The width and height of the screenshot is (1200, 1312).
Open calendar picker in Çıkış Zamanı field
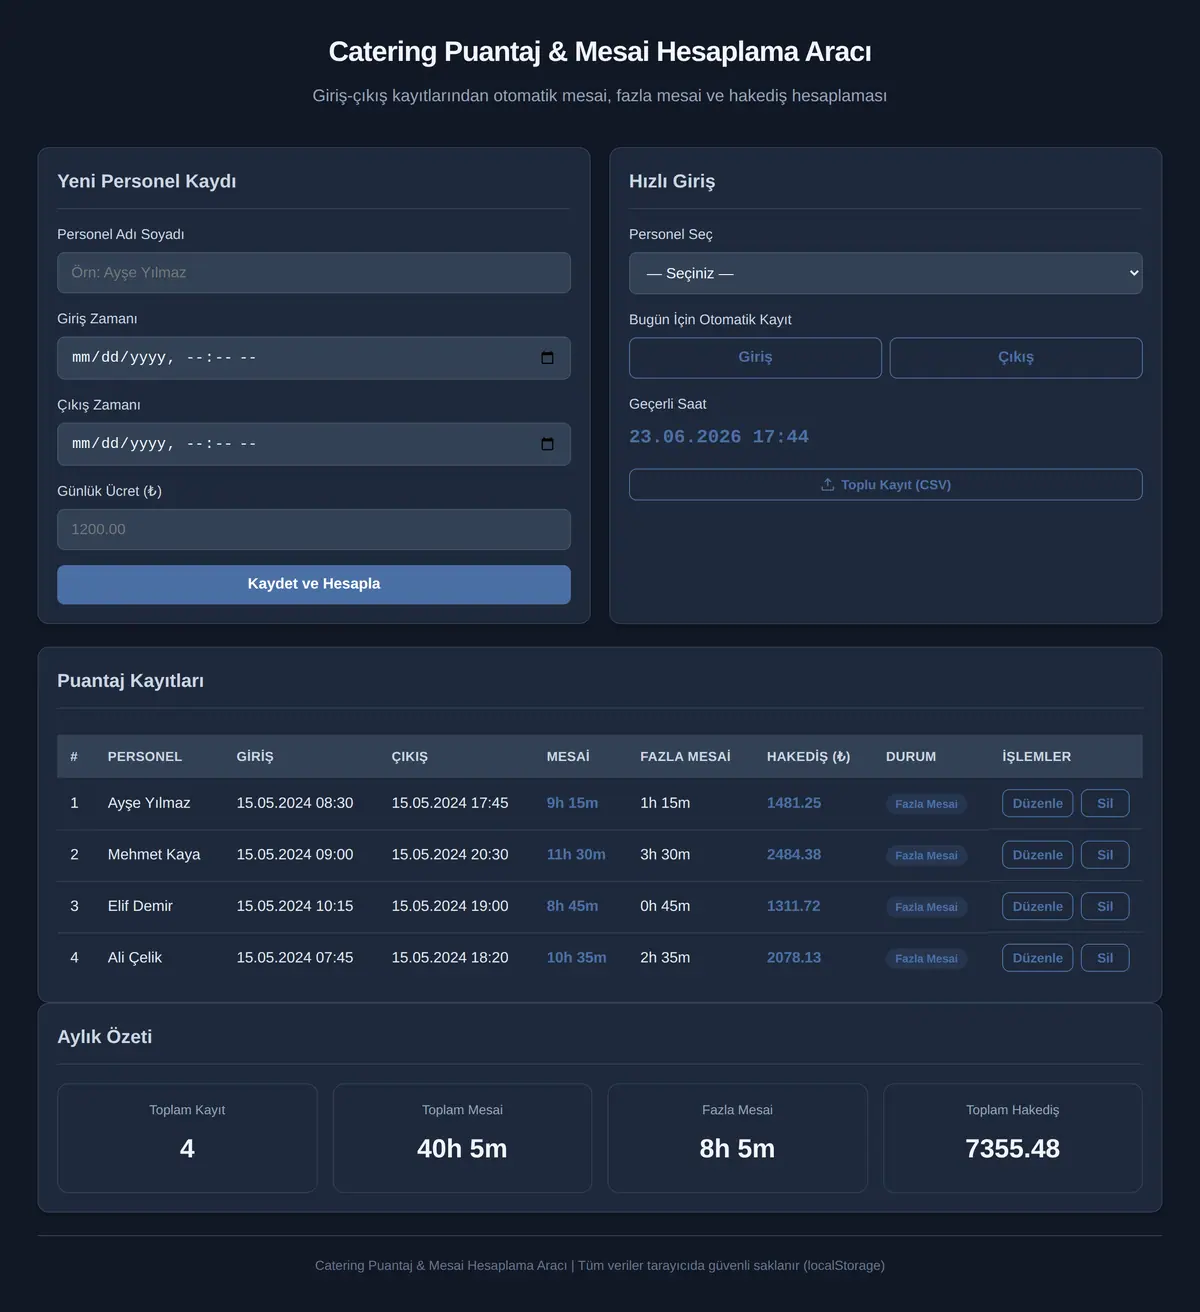[x=547, y=444]
